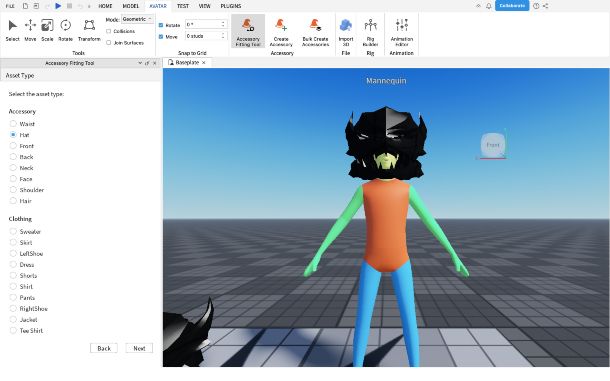610x381 pixels.
Task: Select the Back accessory radio button
Action: (13, 157)
